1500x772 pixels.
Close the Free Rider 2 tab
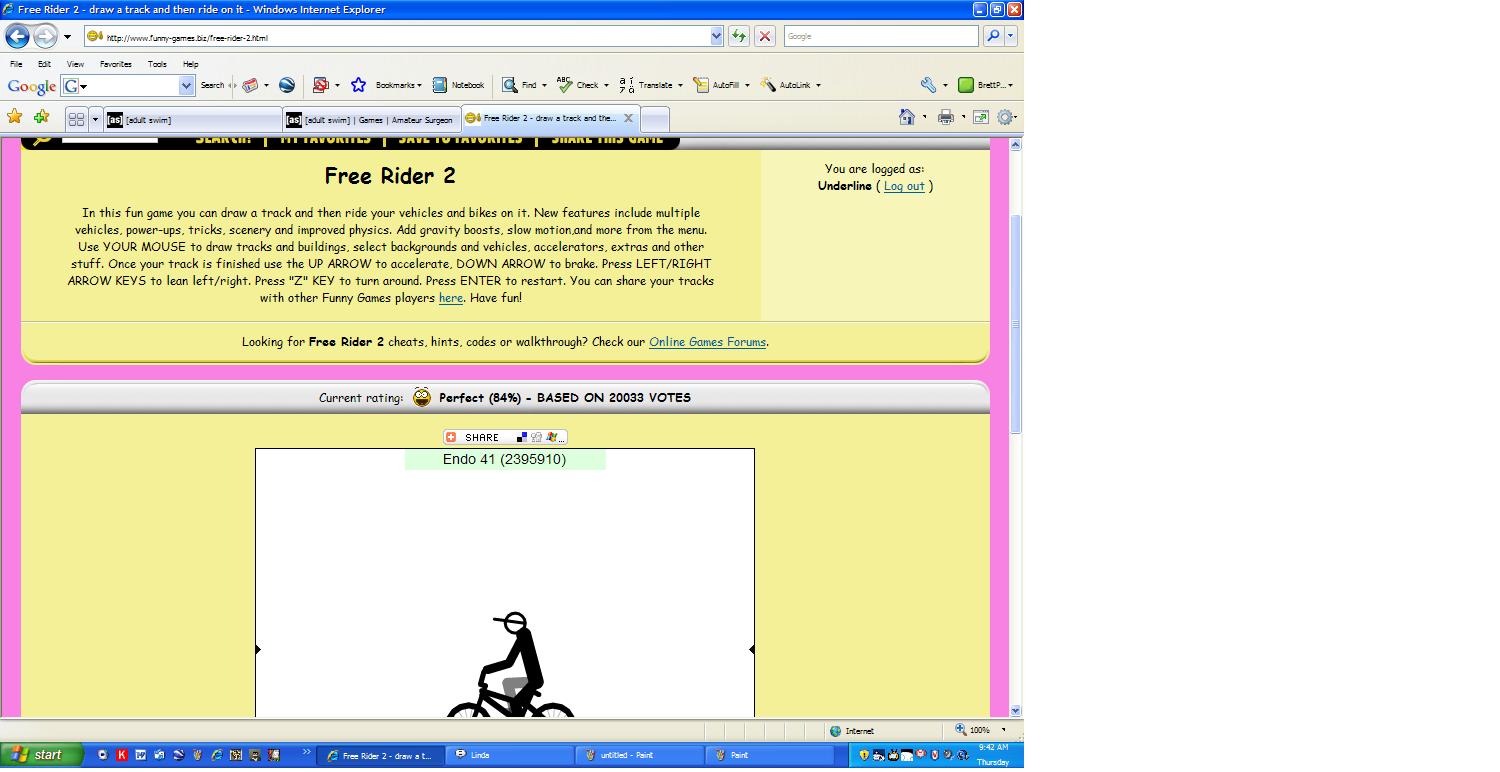coord(628,118)
